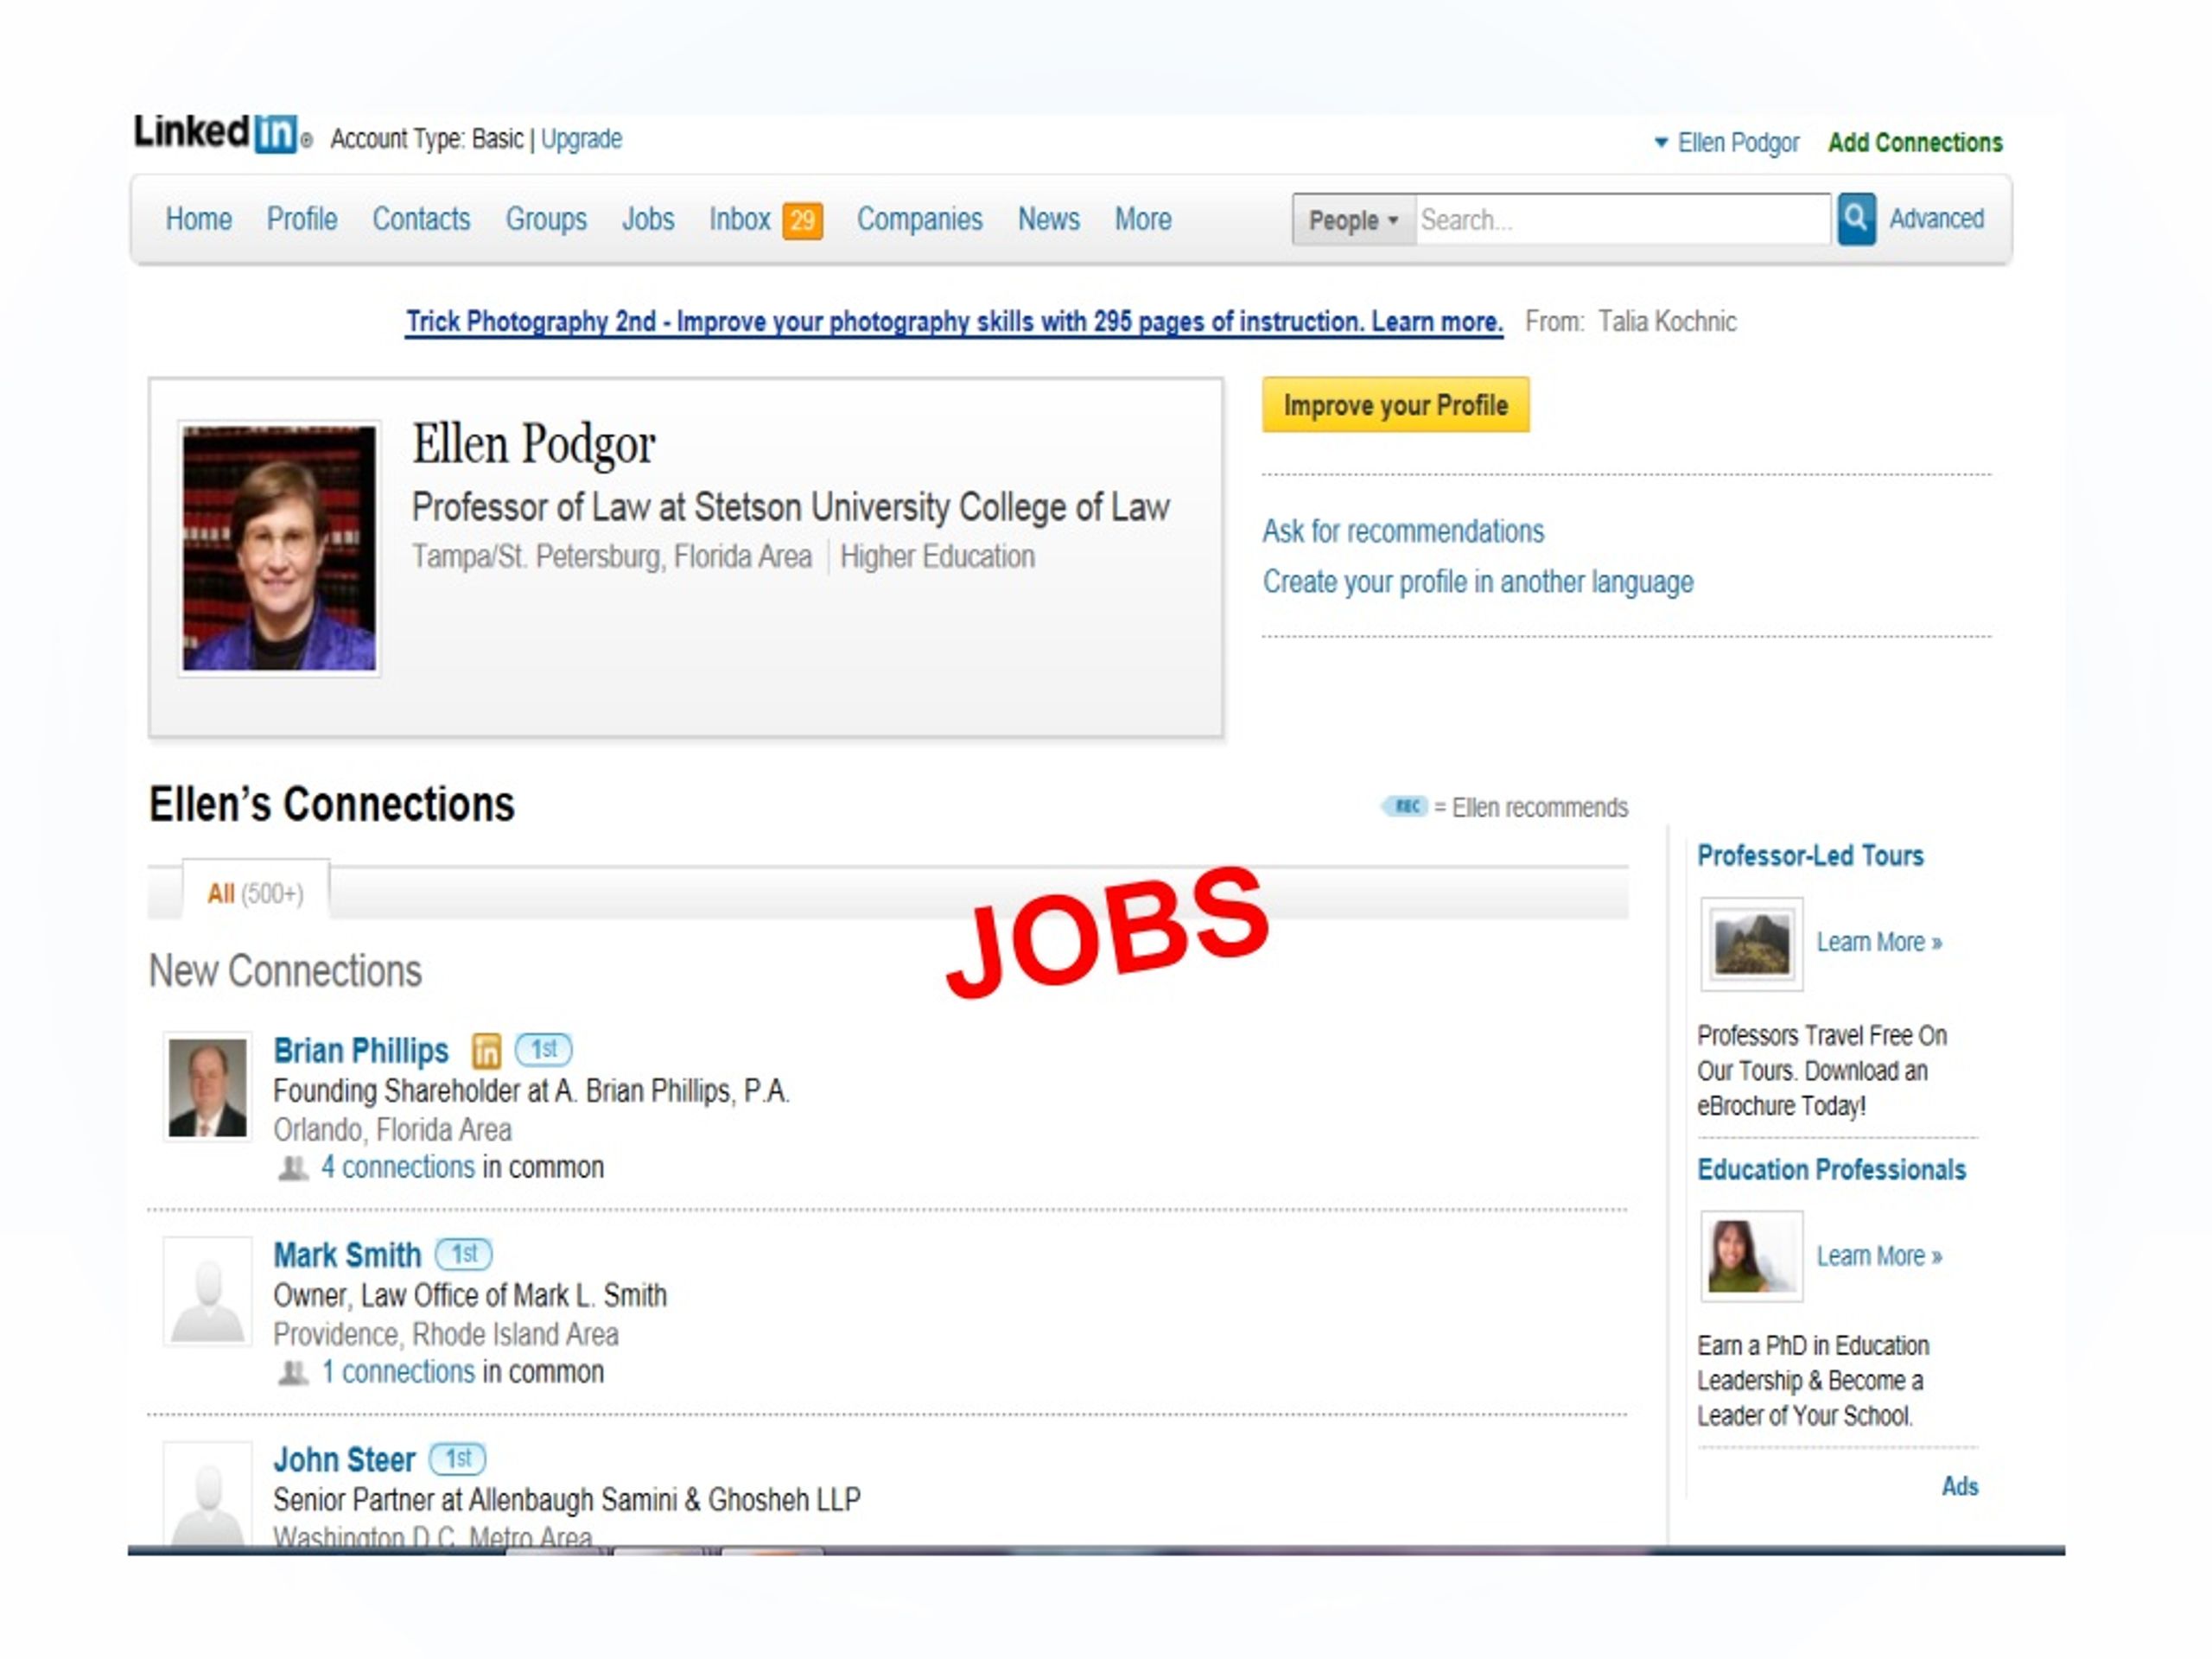The height and width of the screenshot is (1659, 2212).
Task: Click the Improve your Profile button
Action: pos(1396,405)
